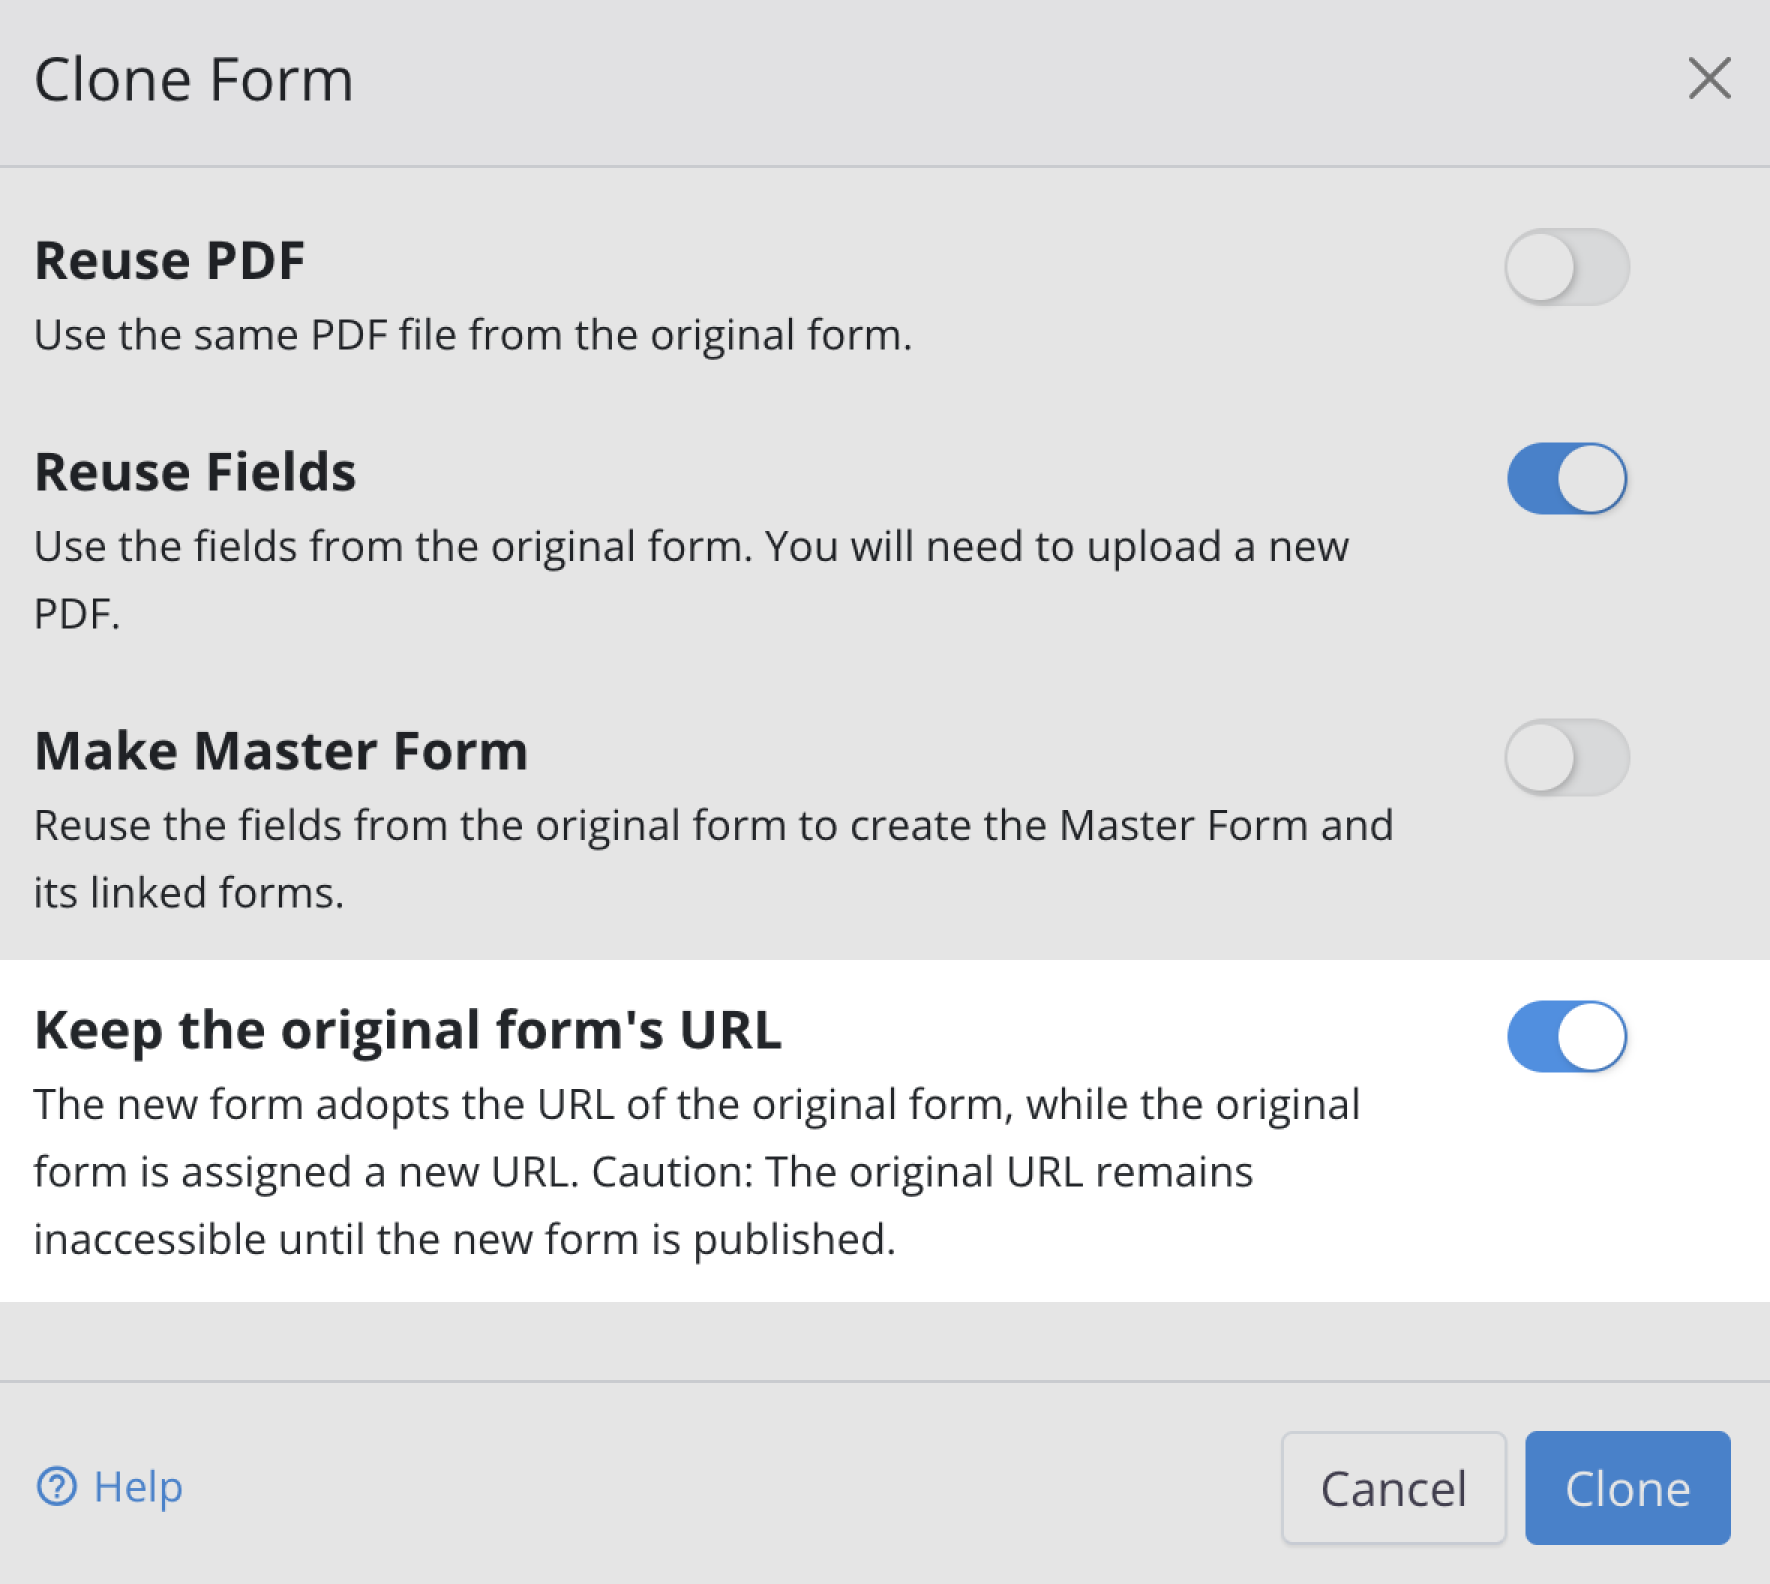The image size is (1770, 1584).
Task: Click the 'its linked forms' description text
Action: click(x=189, y=892)
